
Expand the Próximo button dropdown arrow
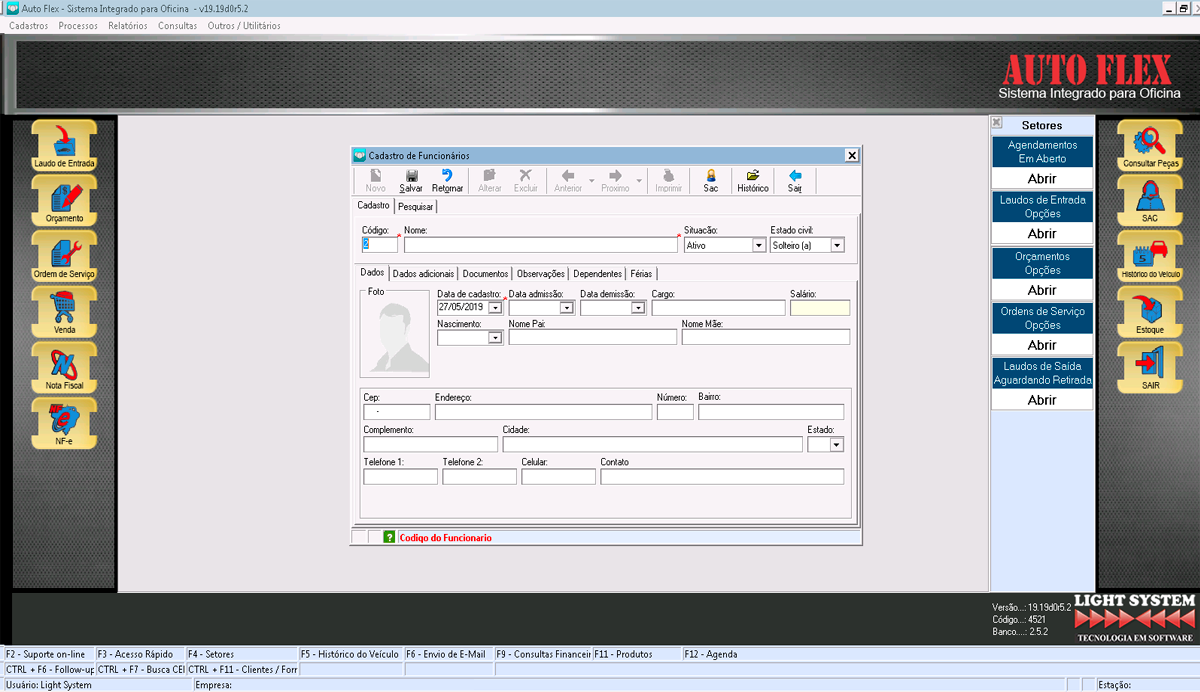pos(639,182)
